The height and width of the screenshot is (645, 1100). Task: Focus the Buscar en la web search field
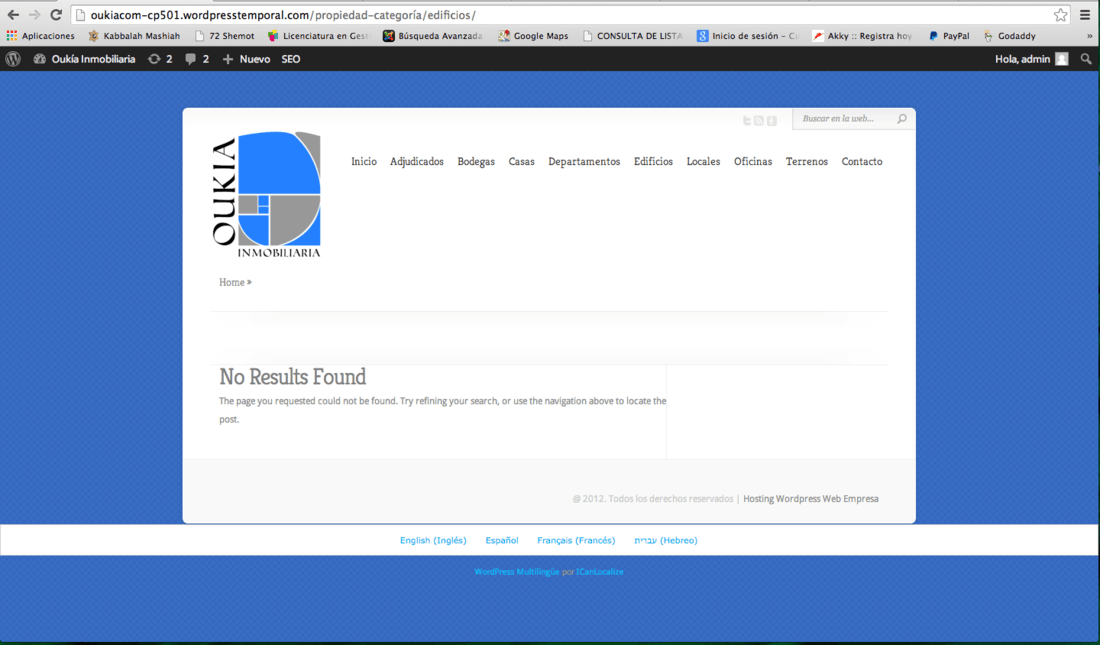(845, 119)
